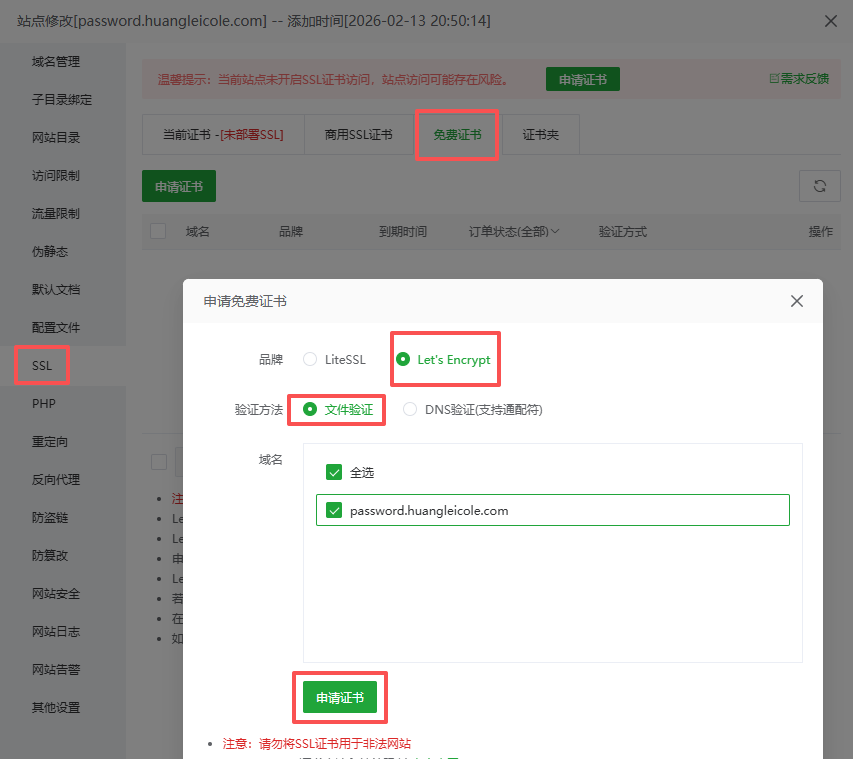Uncheck the password.huangleicole.com domain checkbox
This screenshot has width=853, height=759.
pyautogui.click(x=334, y=510)
